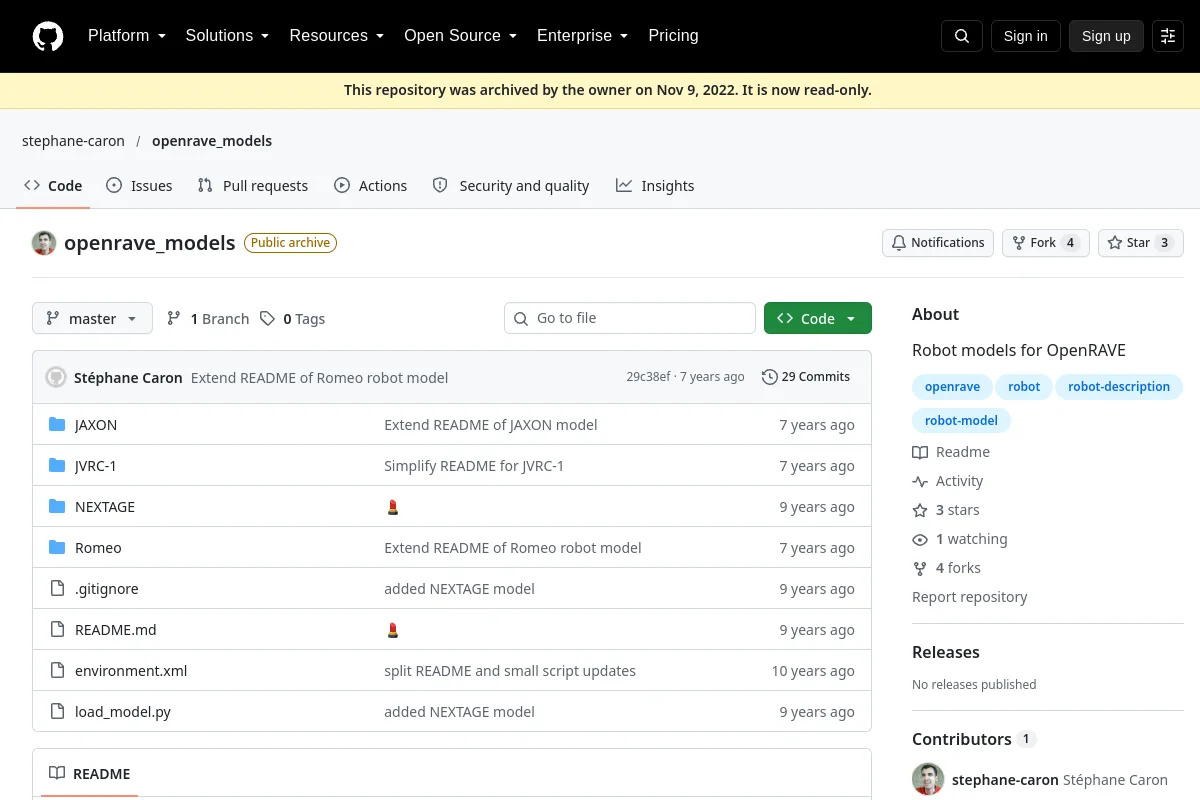View the 0 Tags page
This screenshot has width=1200, height=800.
point(293,319)
